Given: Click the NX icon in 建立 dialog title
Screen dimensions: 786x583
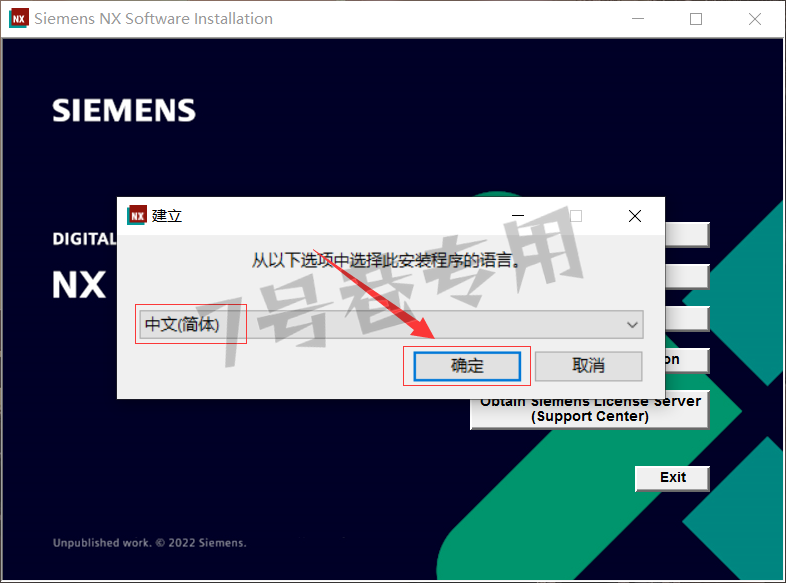Looking at the screenshot, I should tap(137, 216).
